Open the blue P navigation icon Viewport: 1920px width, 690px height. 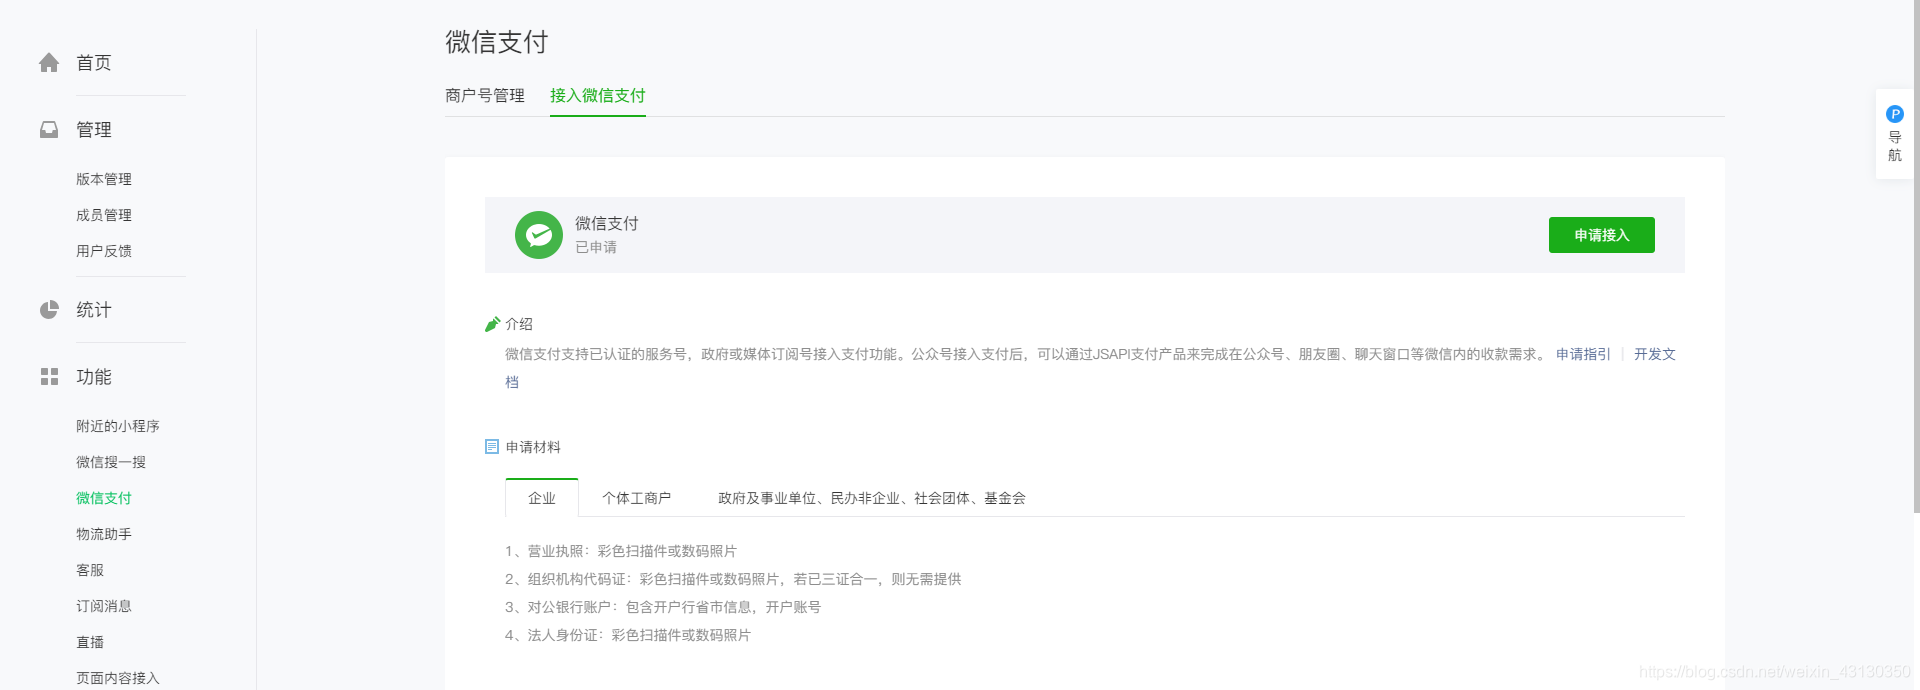pos(1895,114)
